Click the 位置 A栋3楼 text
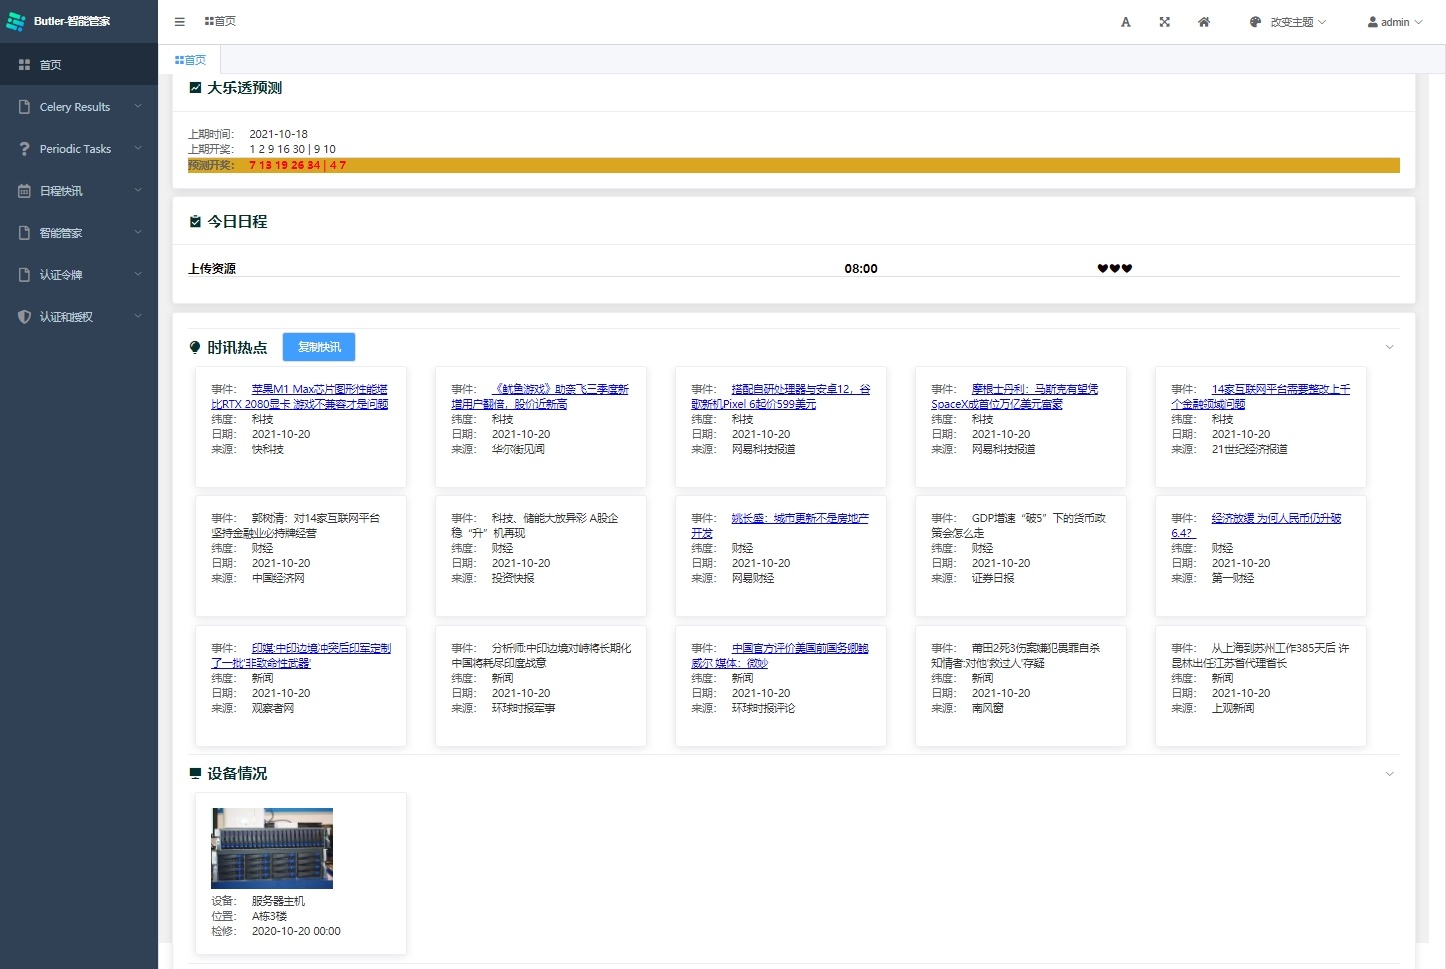The width and height of the screenshot is (1446, 969). click(x=249, y=916)
